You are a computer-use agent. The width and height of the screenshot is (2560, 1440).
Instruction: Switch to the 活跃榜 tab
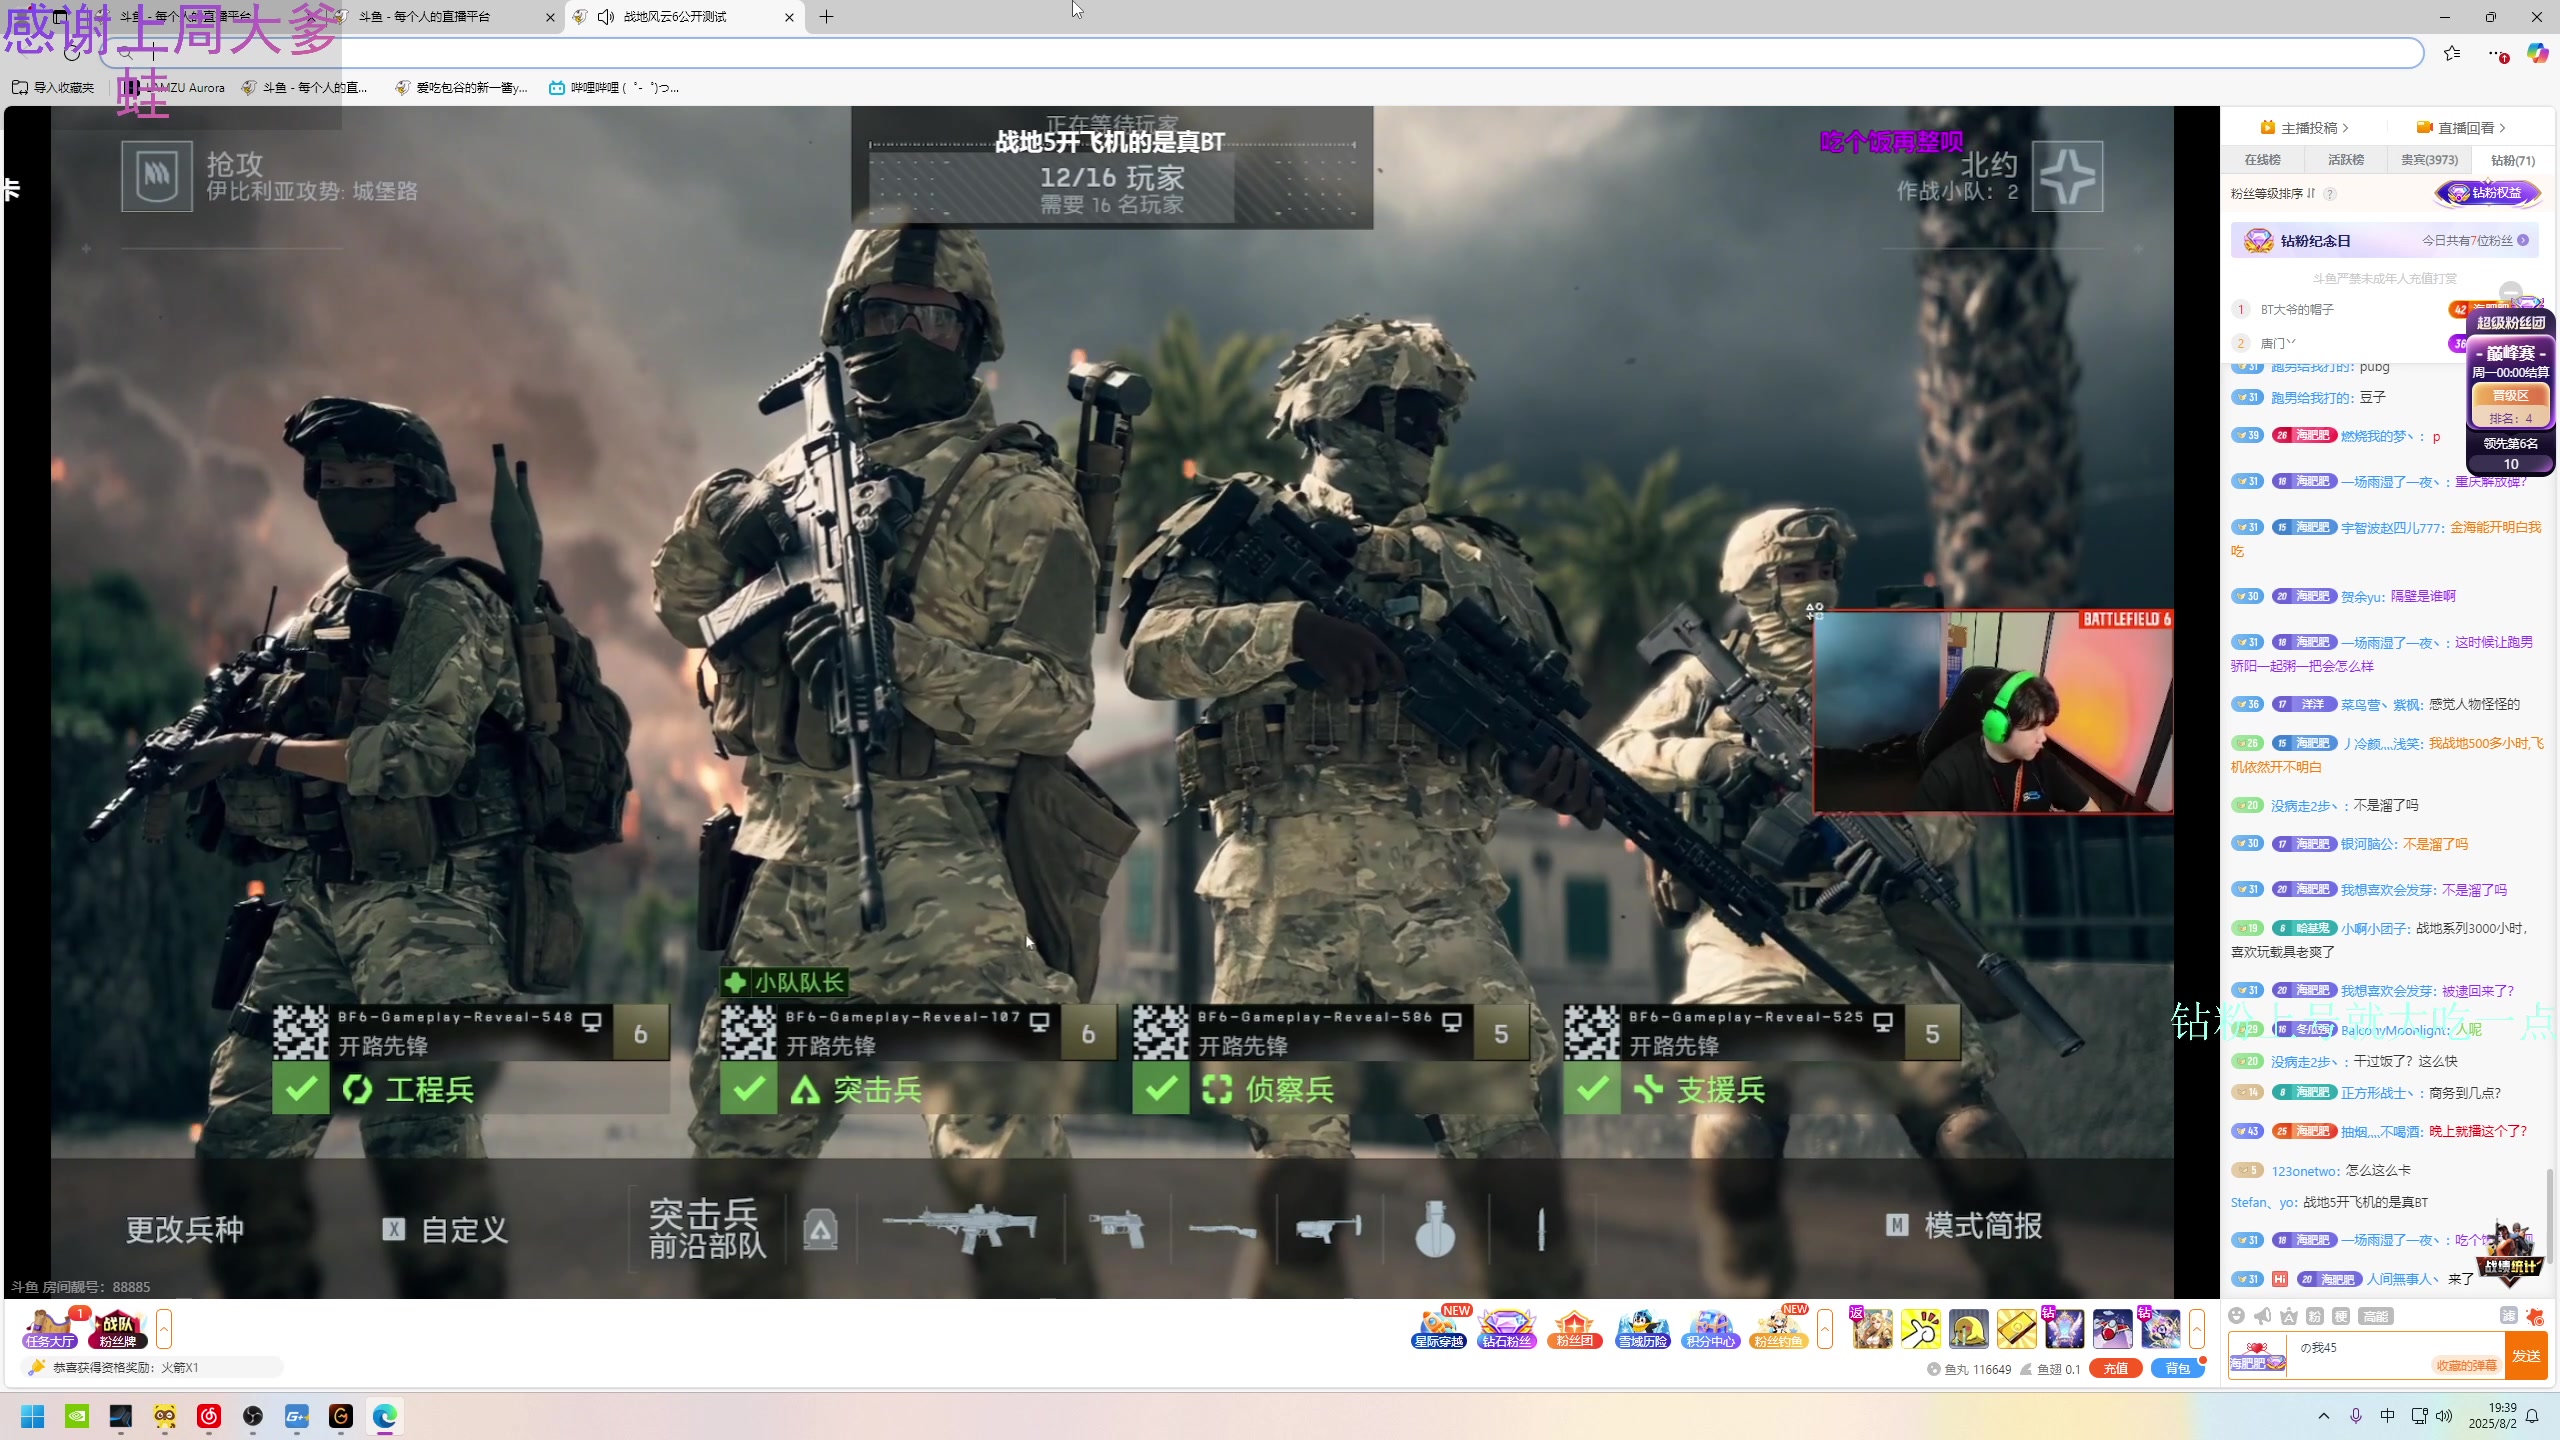click(x=2345, y=160)
